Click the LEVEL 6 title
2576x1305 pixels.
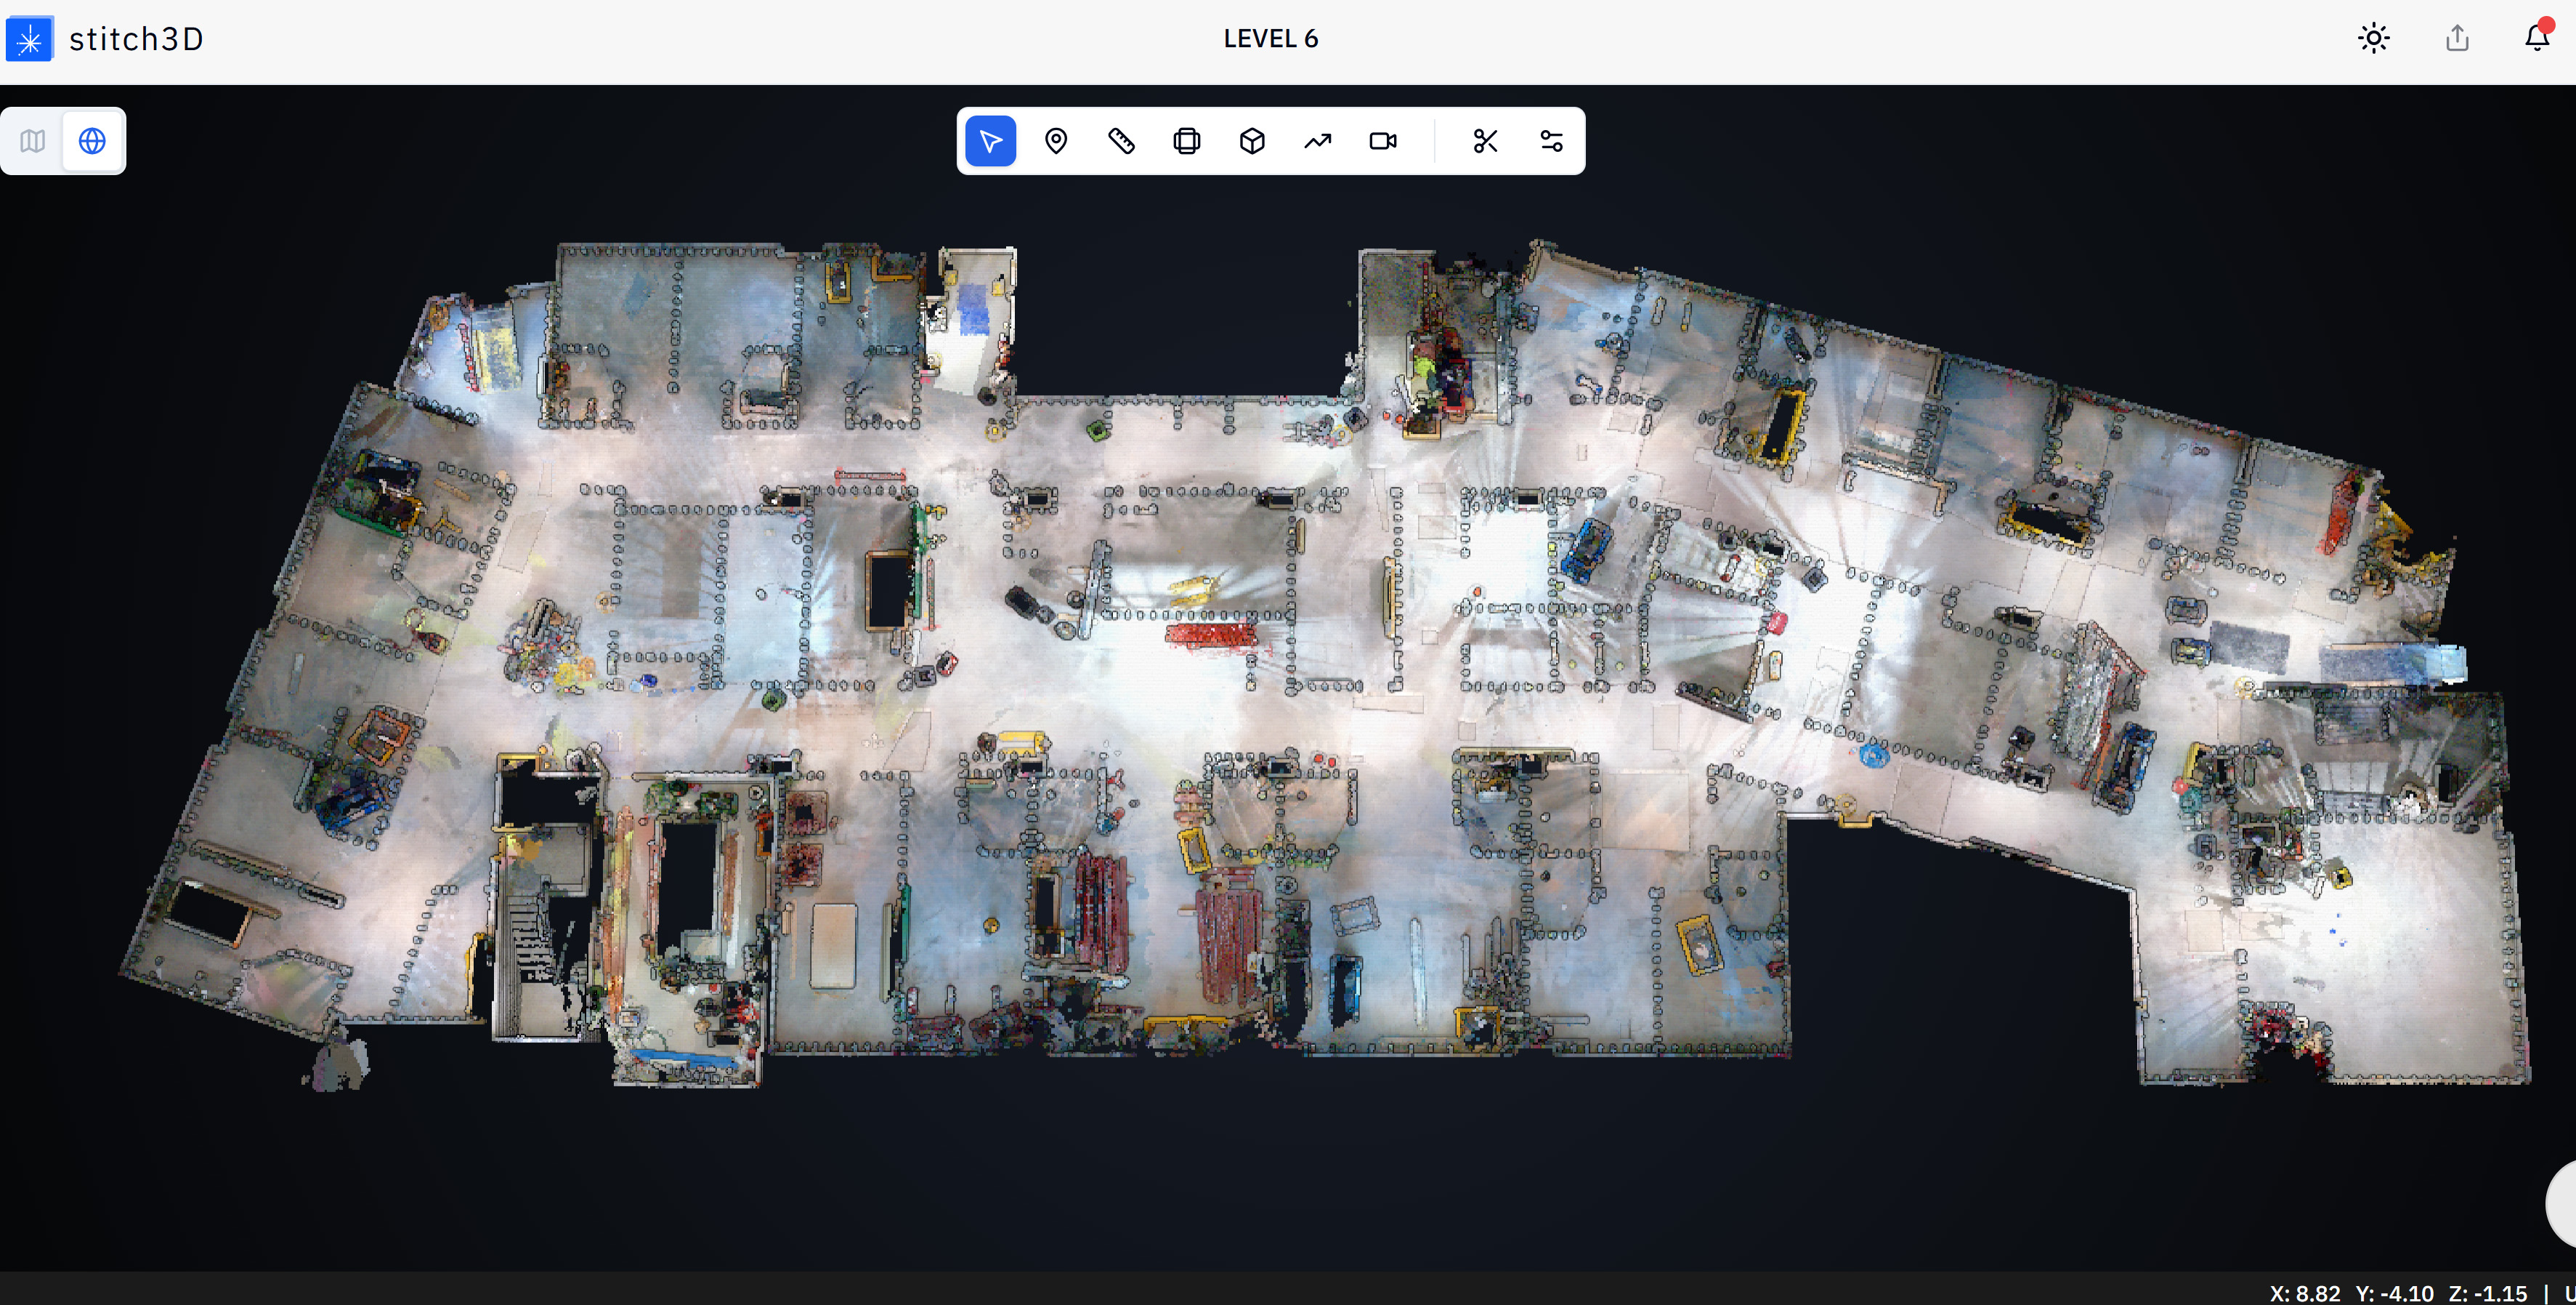pyautogui.click(x=1270, y=39)
